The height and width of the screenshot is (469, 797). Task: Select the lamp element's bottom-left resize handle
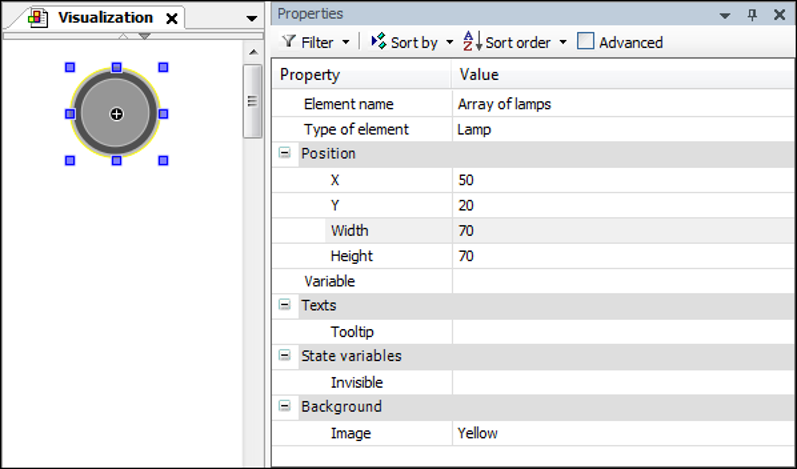[x=70, y=161]
